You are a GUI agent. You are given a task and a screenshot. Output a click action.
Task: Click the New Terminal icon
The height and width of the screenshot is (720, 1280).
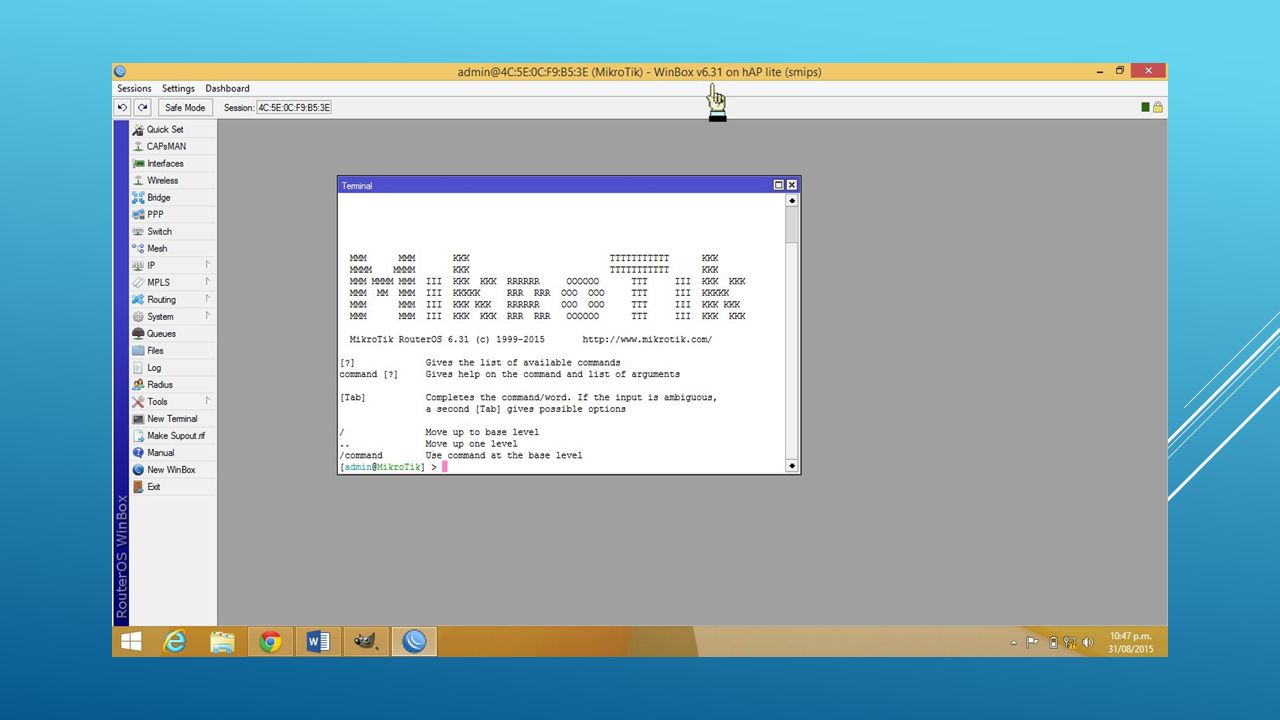click(138, 419)
